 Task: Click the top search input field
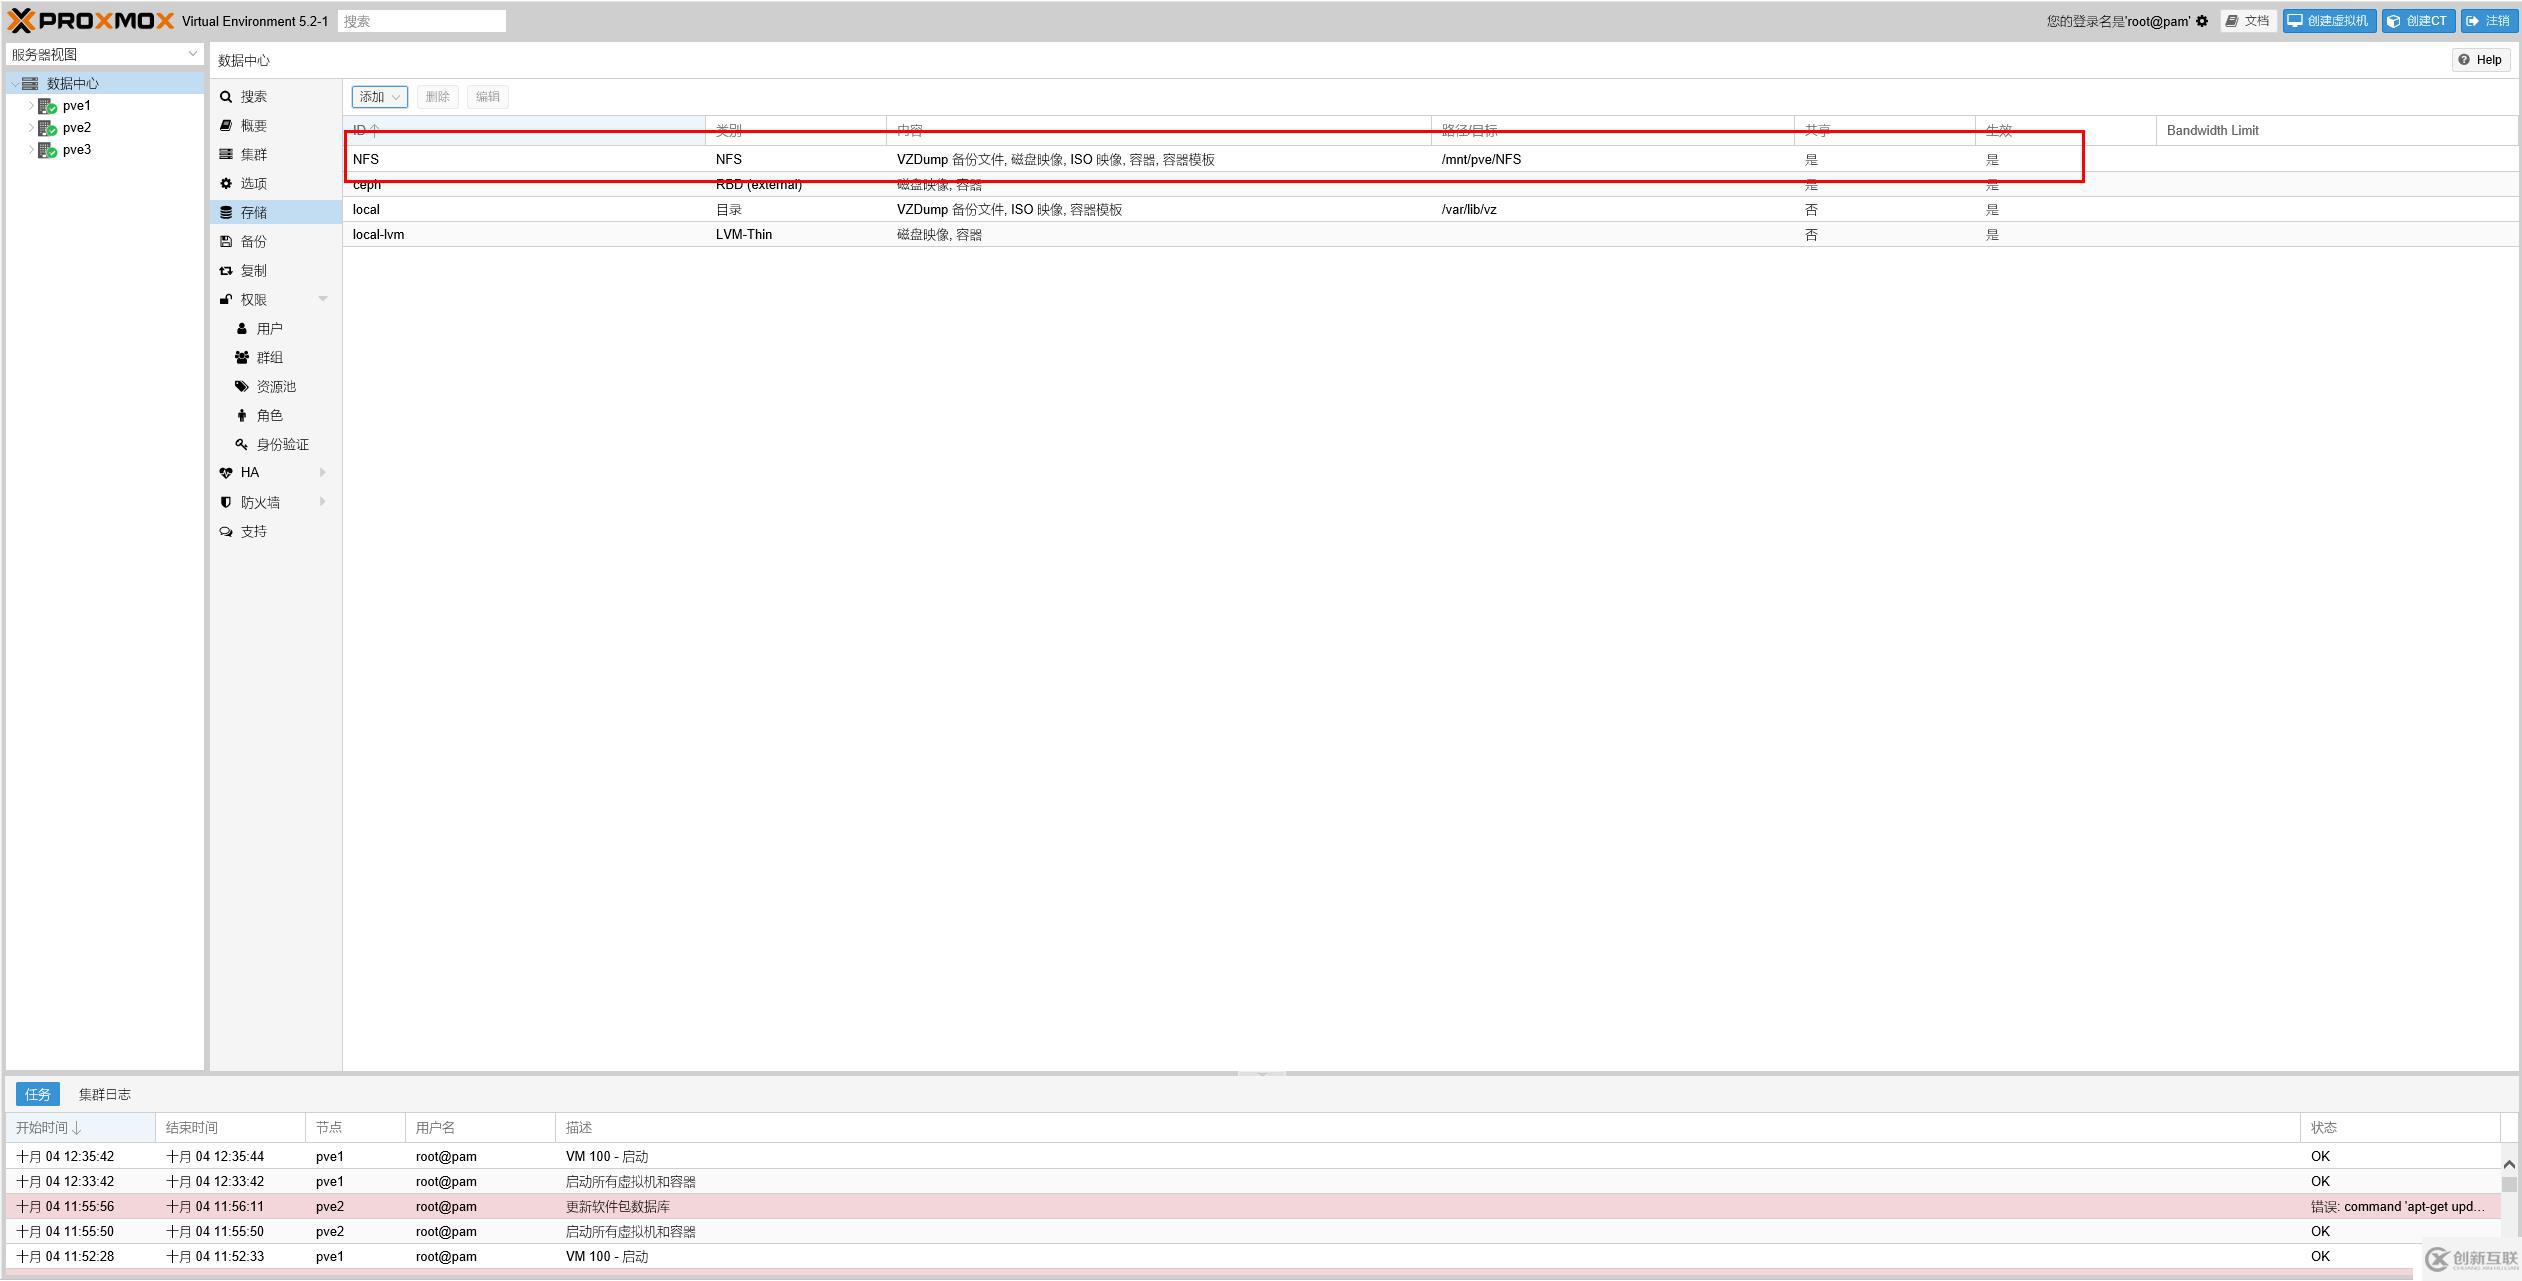(x=421, y=21)
